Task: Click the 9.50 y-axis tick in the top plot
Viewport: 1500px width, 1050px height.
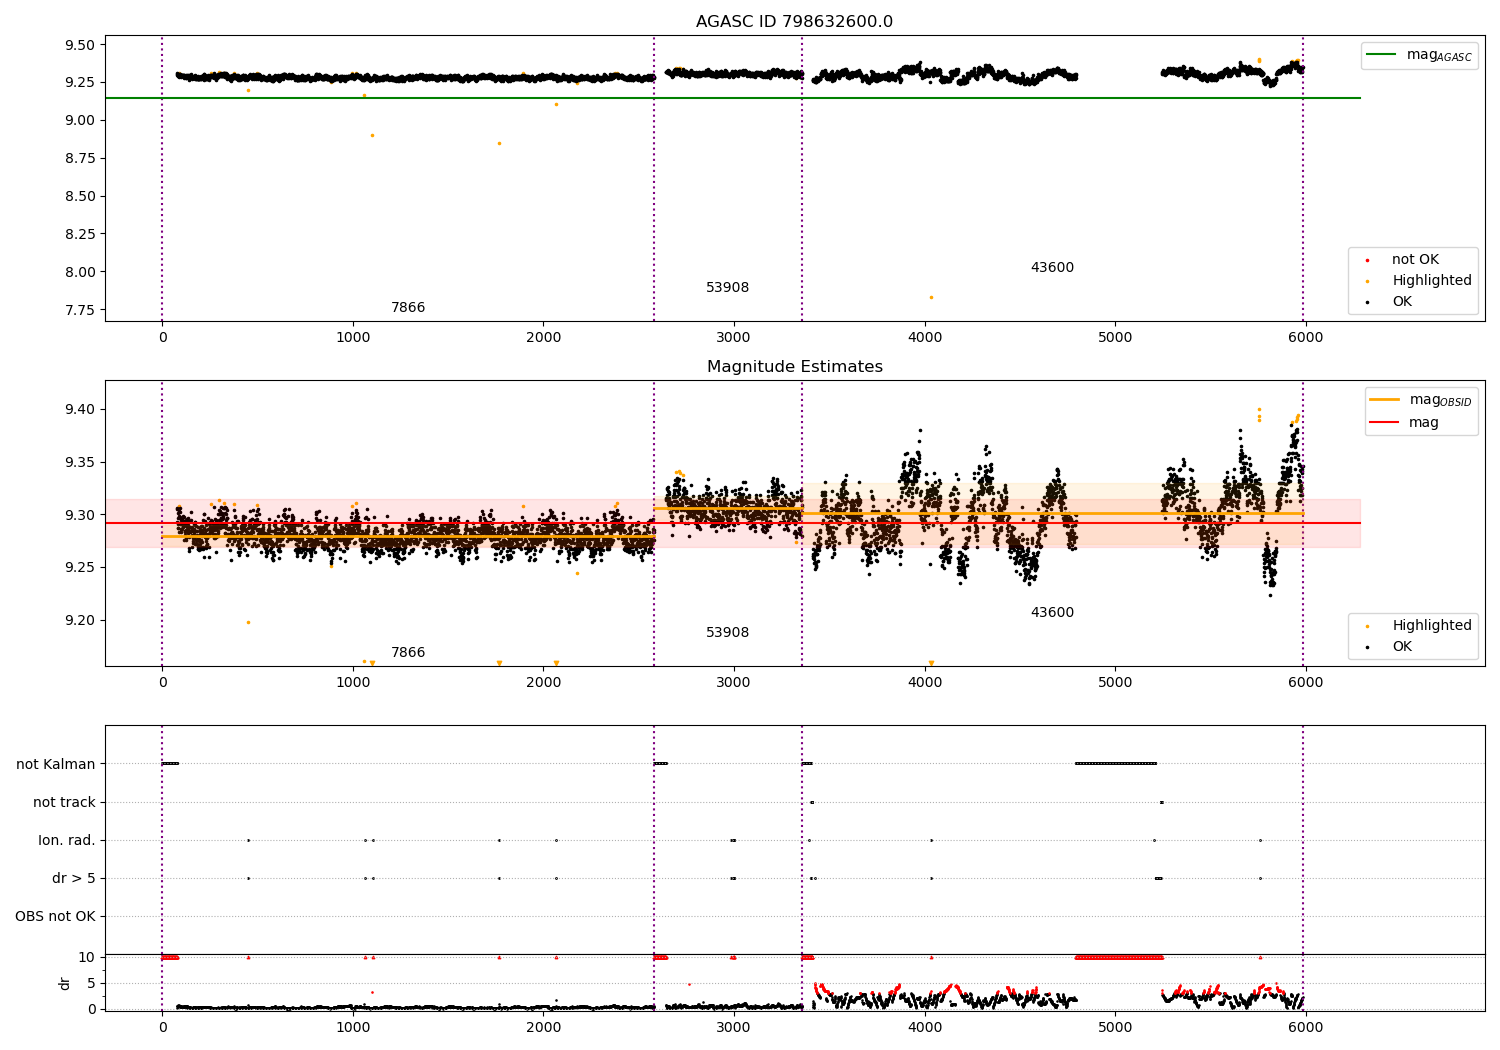Action: pos(80,45)
